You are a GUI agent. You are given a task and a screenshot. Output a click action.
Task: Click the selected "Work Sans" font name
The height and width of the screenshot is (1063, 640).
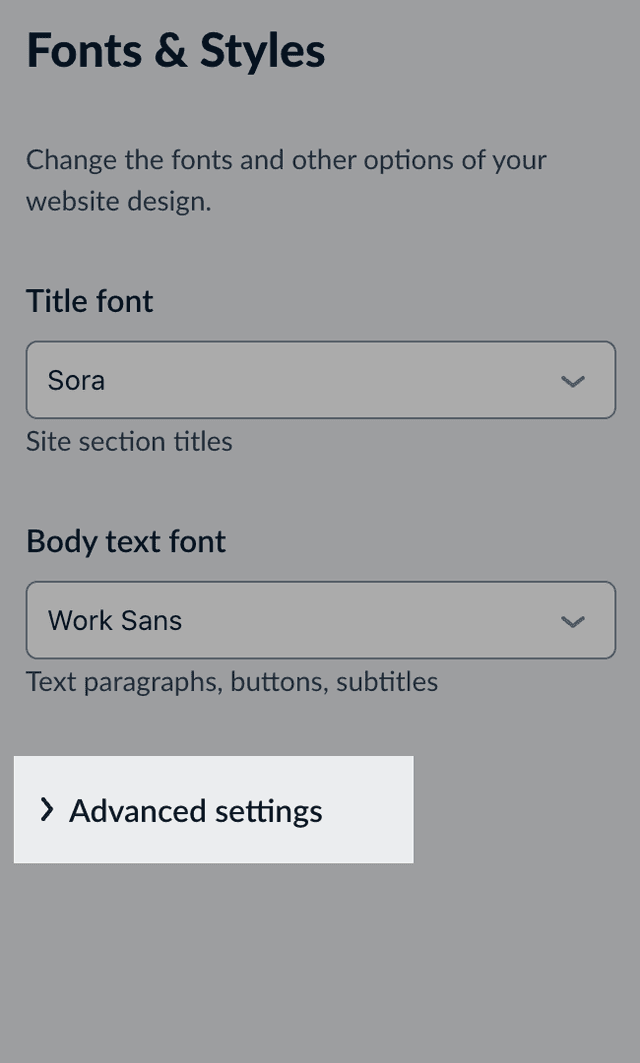(115, 620)
